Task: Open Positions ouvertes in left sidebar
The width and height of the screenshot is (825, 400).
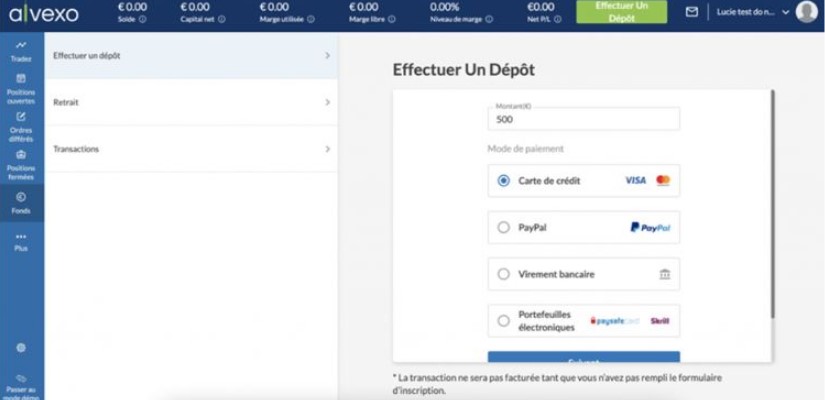Action: pyautogui.click(x=21, y=78)
